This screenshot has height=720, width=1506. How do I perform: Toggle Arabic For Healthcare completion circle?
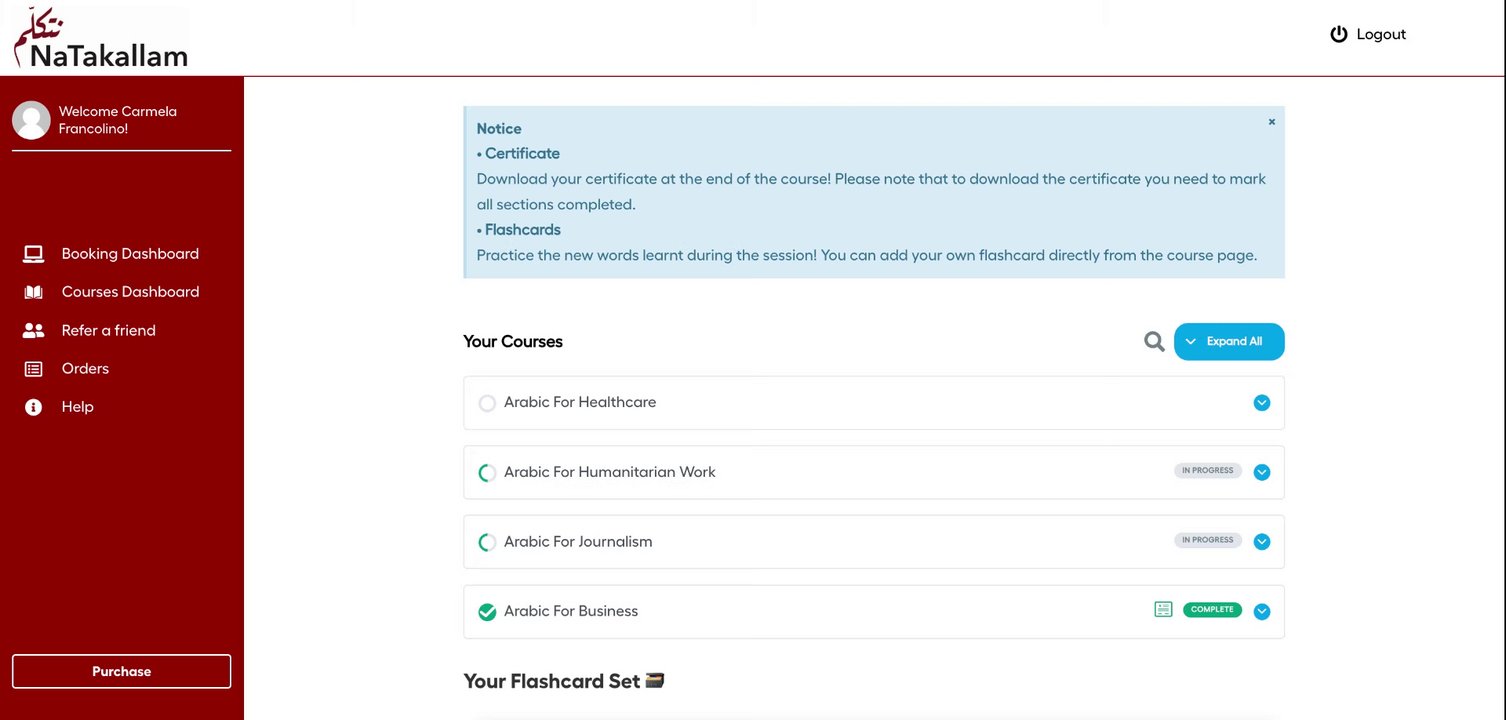[x=487, y=403]
